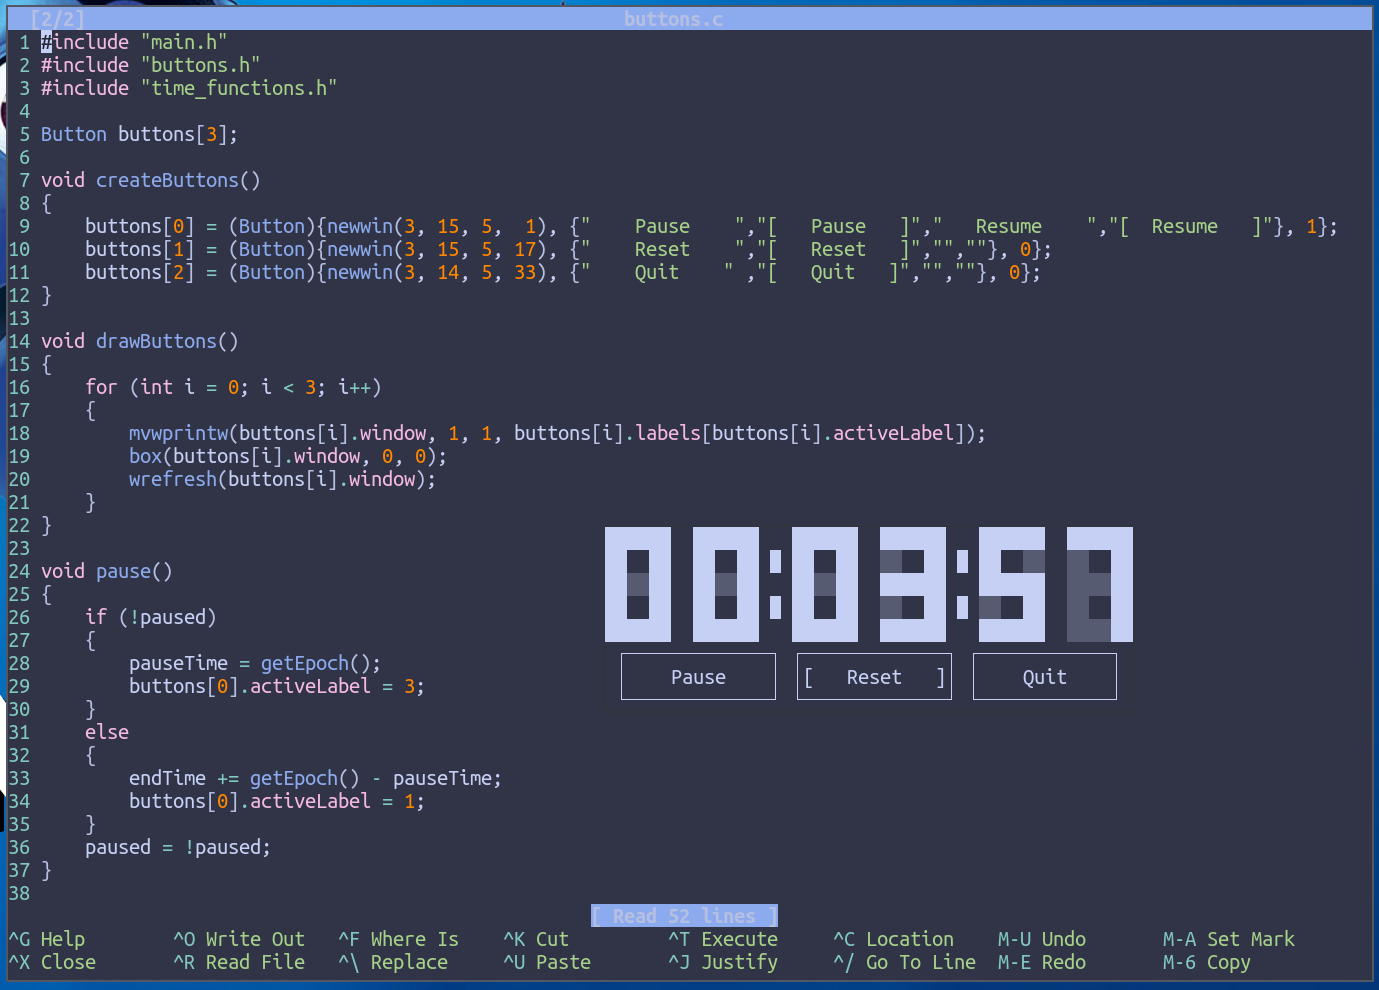Click the "void createButtons()" function header
The width and height of the screenshot is (1379, 990).
click(x=151, y=180)
